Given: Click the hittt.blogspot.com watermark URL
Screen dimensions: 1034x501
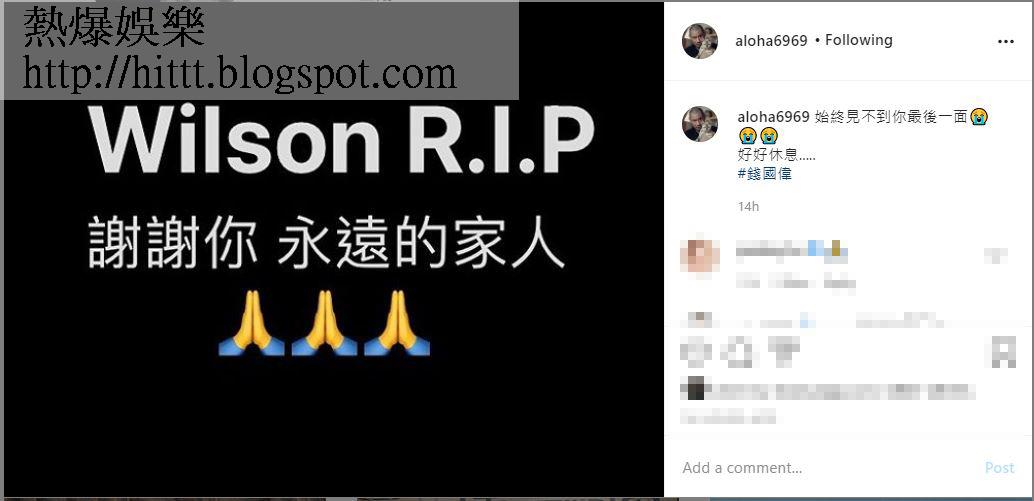Looking at the screenshot, I should coord(239,74).
